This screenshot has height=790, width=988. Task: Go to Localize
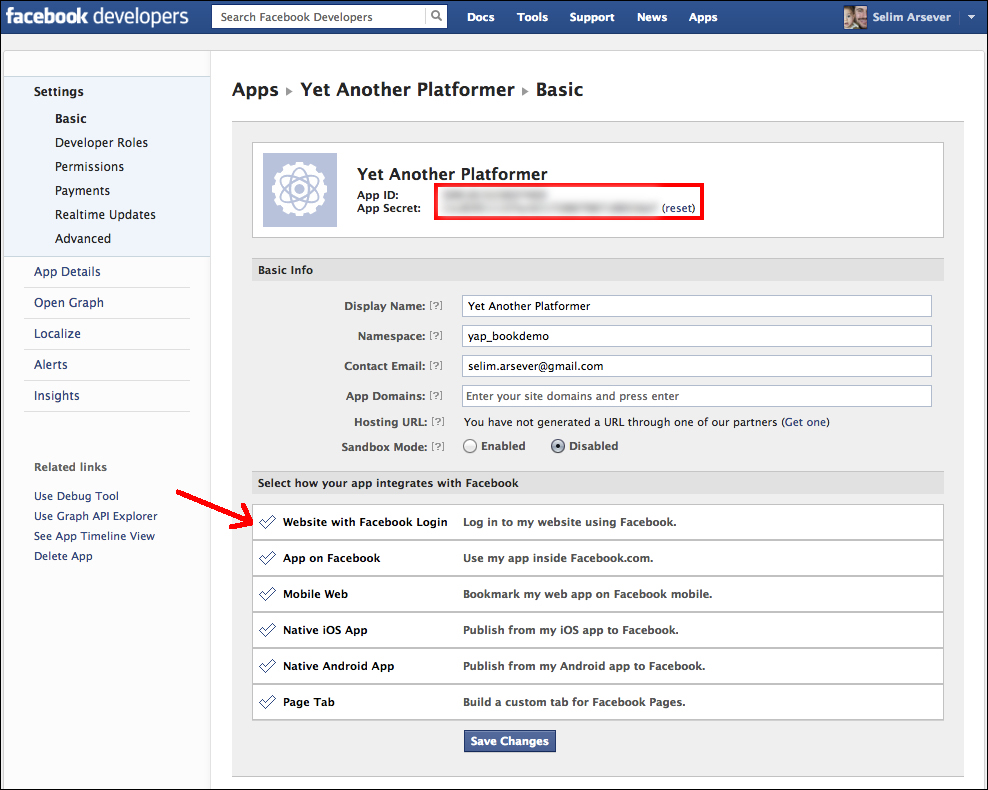[x=57, y=333]
